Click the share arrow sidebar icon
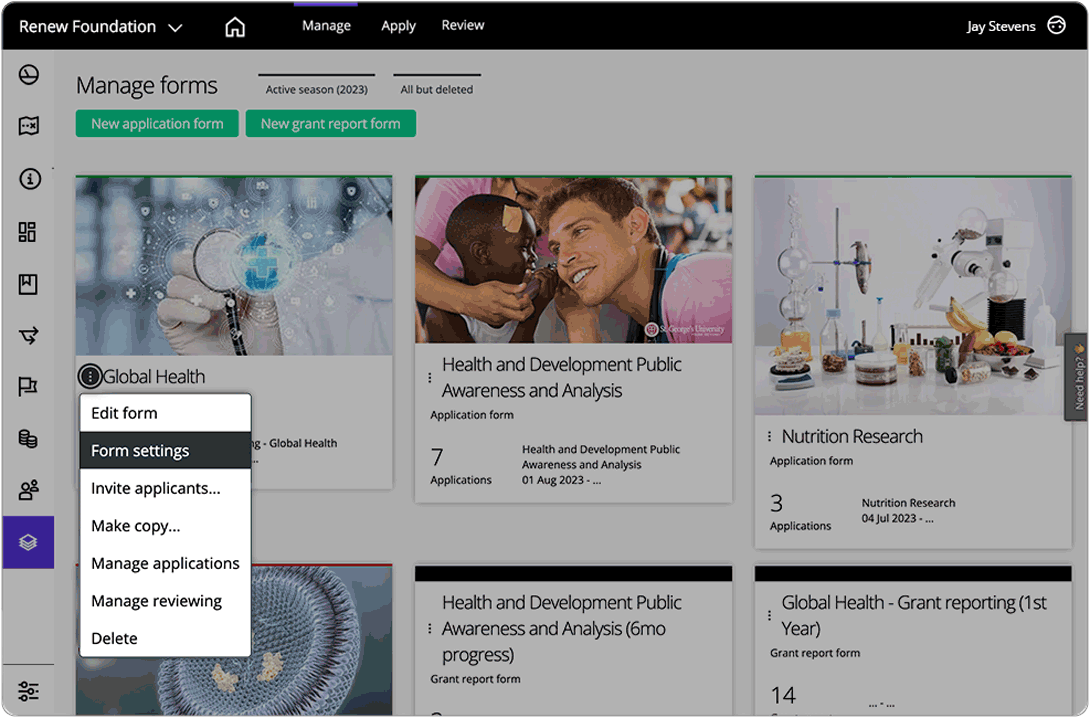Screen dimensions: 1090x718 click(x=29, y=336)
